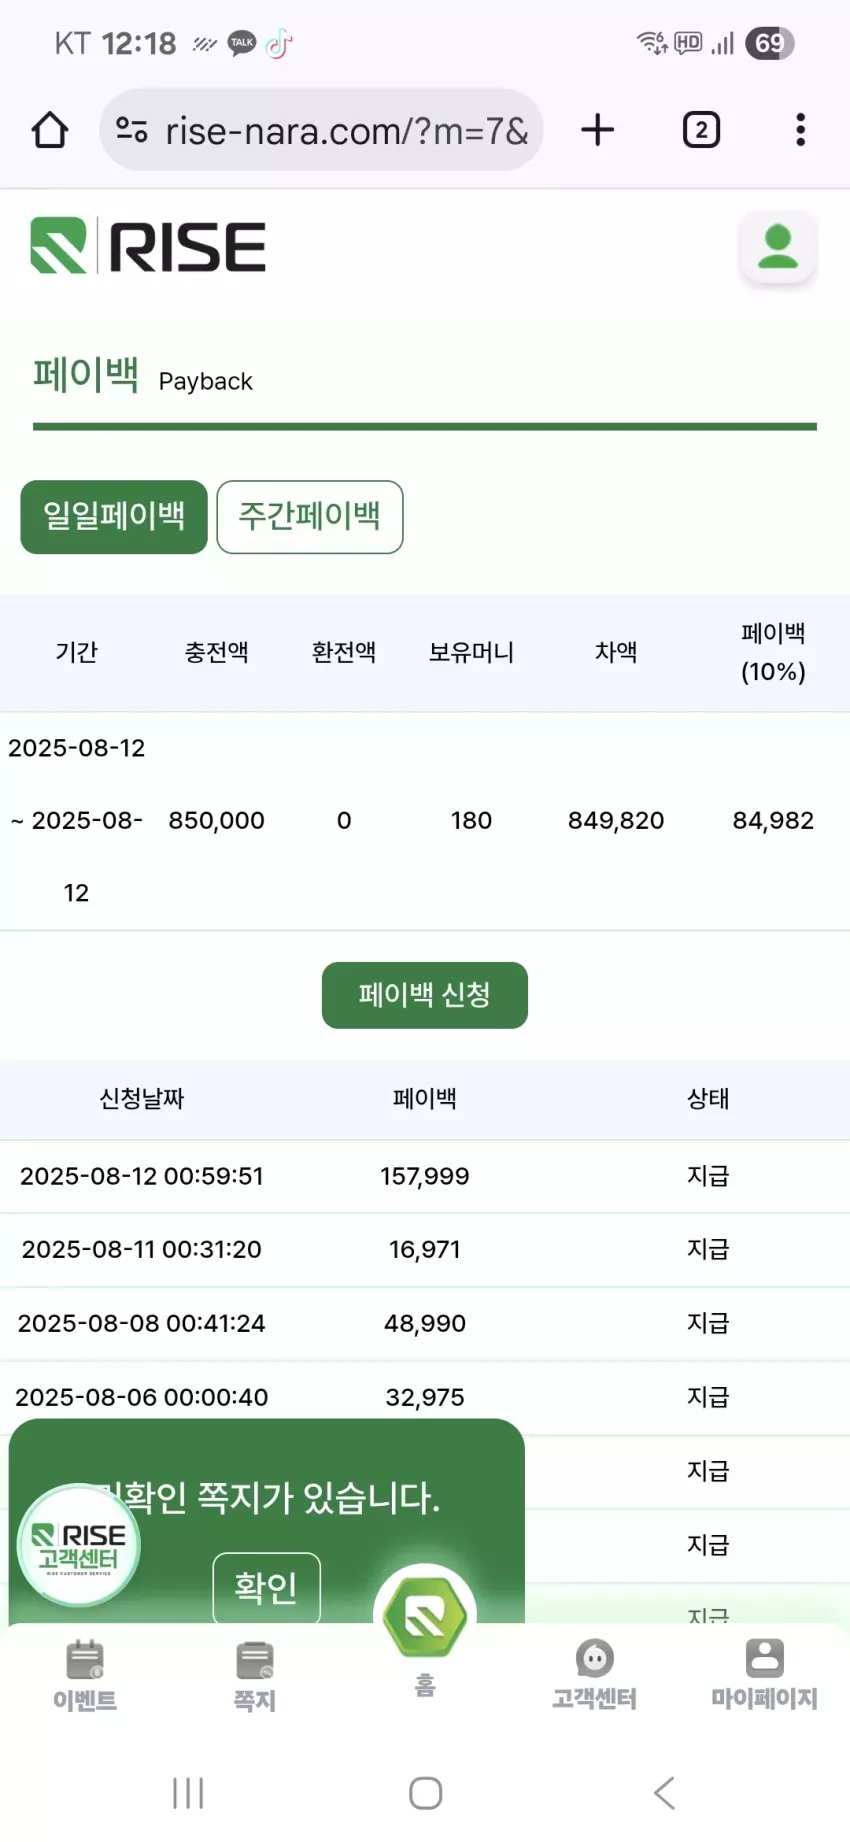Open 고객센터 in bottom navigation

click(594, 1675)
